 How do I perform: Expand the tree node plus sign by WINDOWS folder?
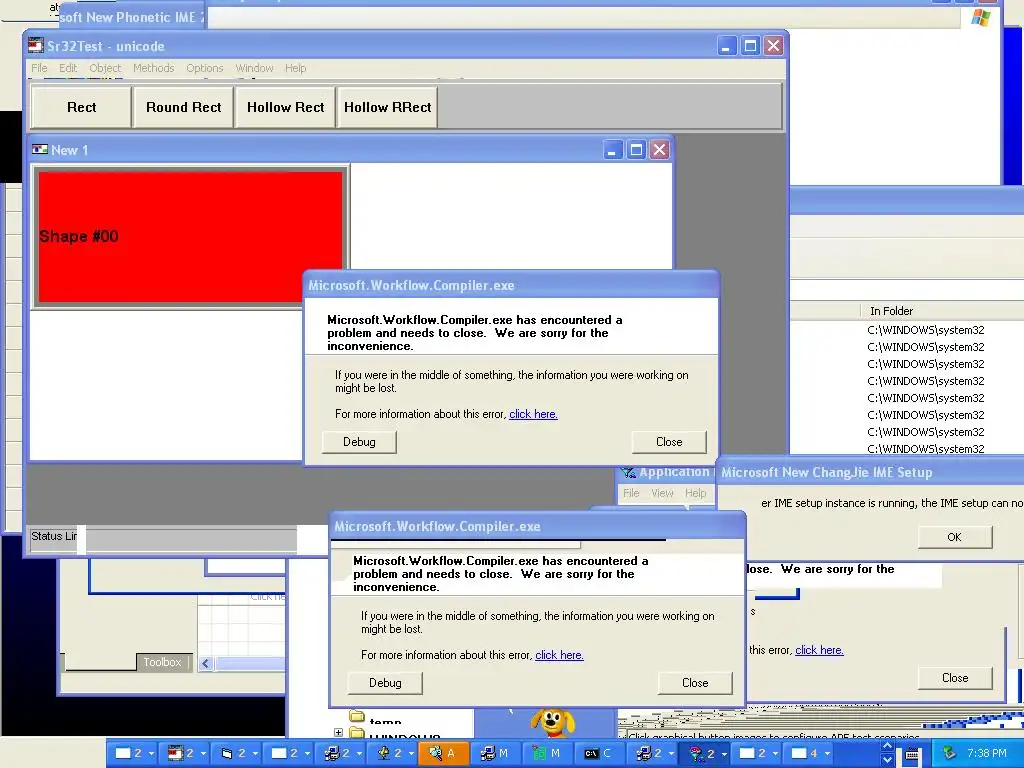point(338,733)
